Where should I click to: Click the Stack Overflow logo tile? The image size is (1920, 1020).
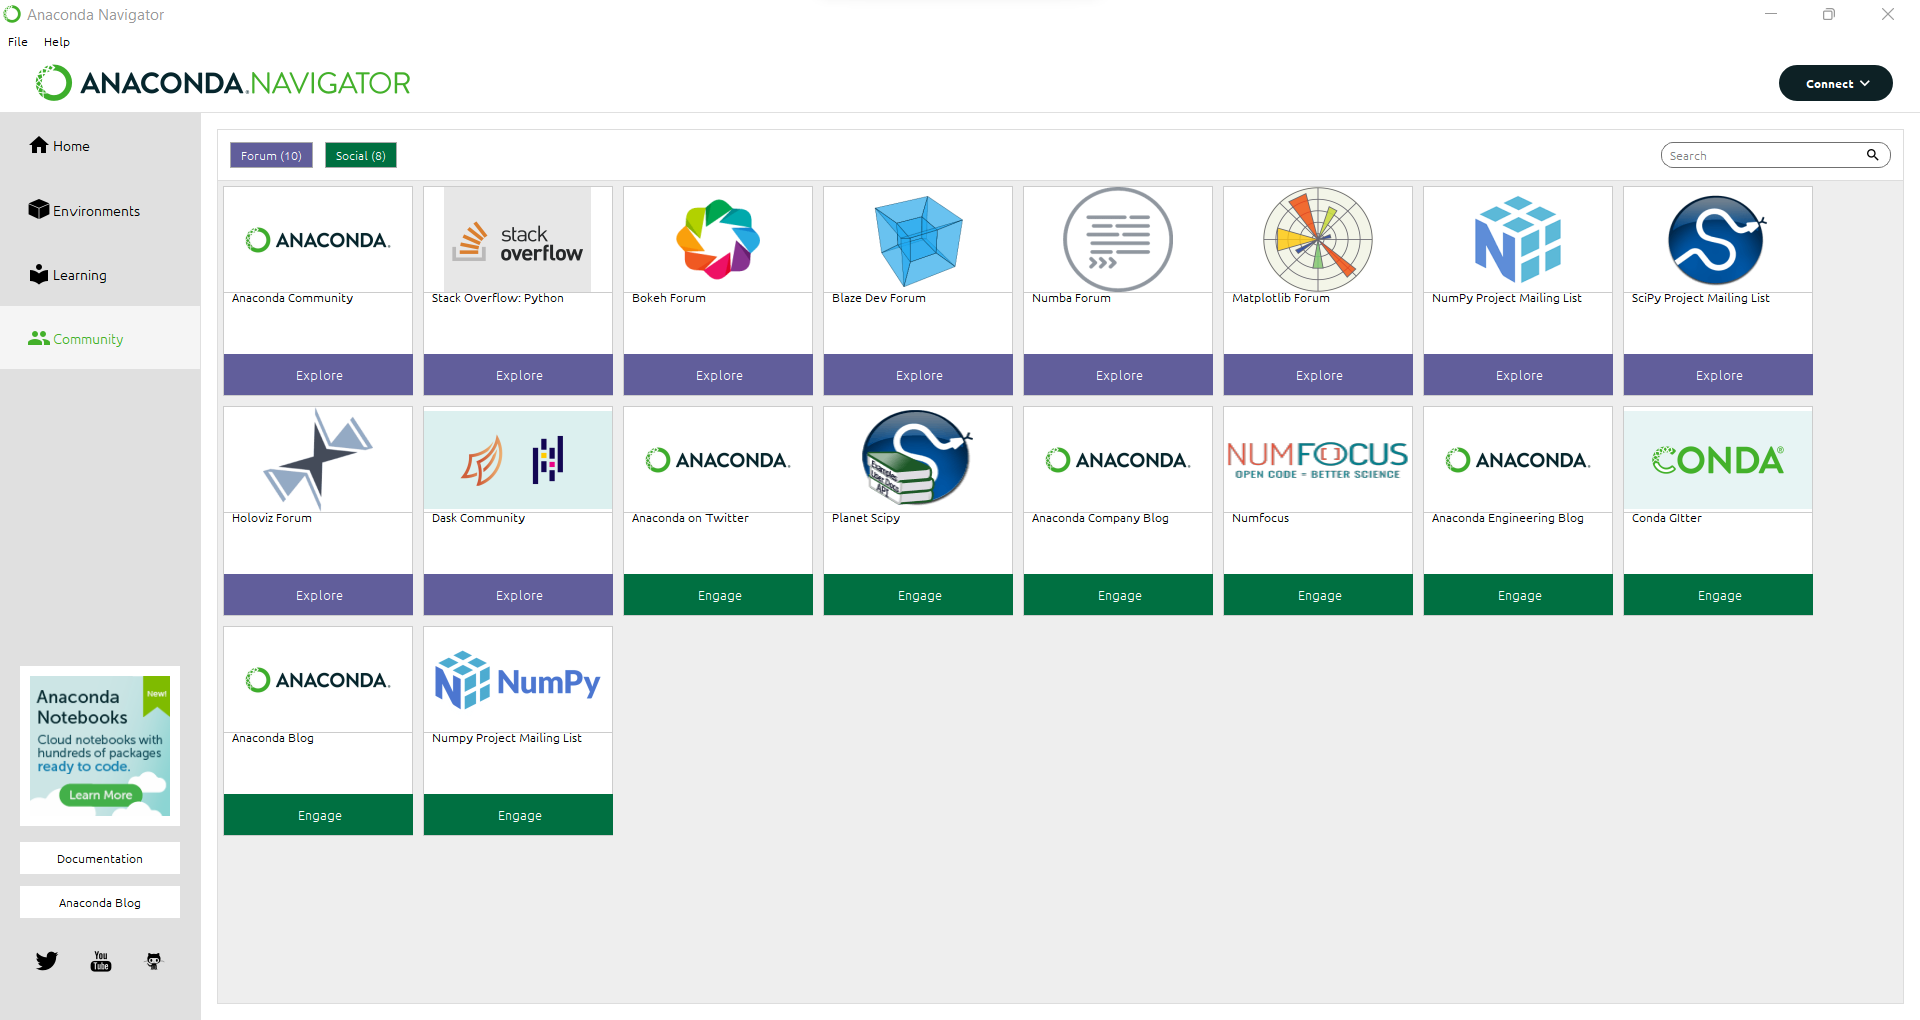pyautogui.click(x=518, y=240)
